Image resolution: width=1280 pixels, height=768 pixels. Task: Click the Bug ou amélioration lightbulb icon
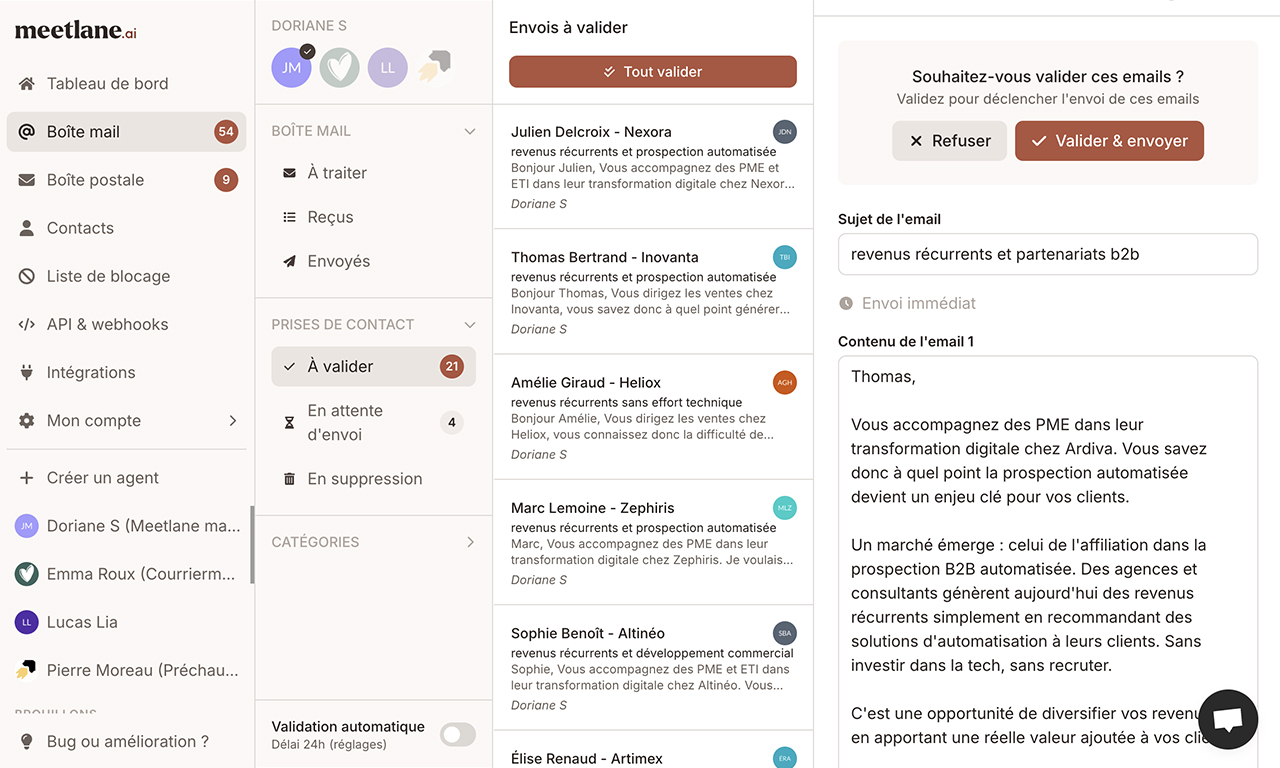click(27, 741)
